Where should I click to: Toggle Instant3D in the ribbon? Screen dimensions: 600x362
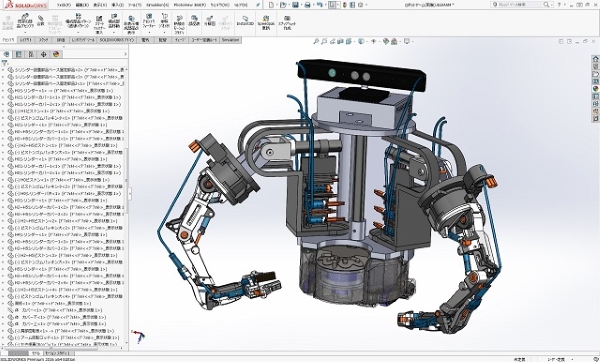pos(245,21)
